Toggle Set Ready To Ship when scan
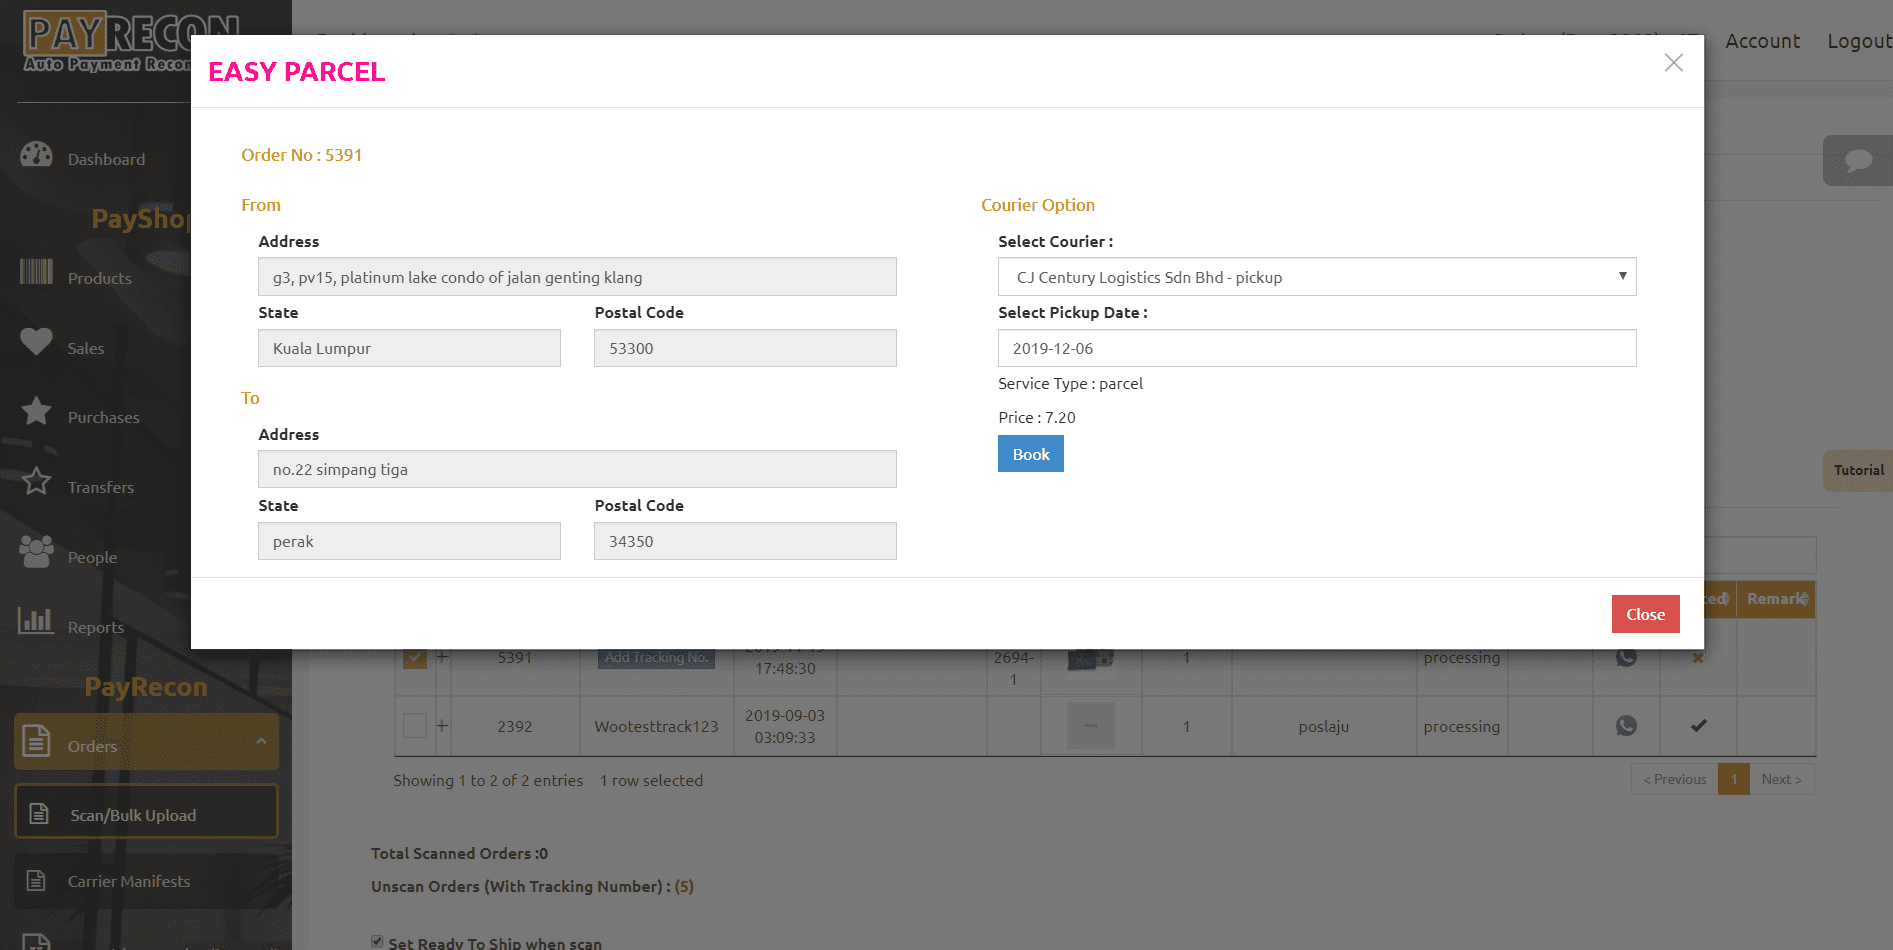Viewport: 1893px width, 950px height. point(377,942)
